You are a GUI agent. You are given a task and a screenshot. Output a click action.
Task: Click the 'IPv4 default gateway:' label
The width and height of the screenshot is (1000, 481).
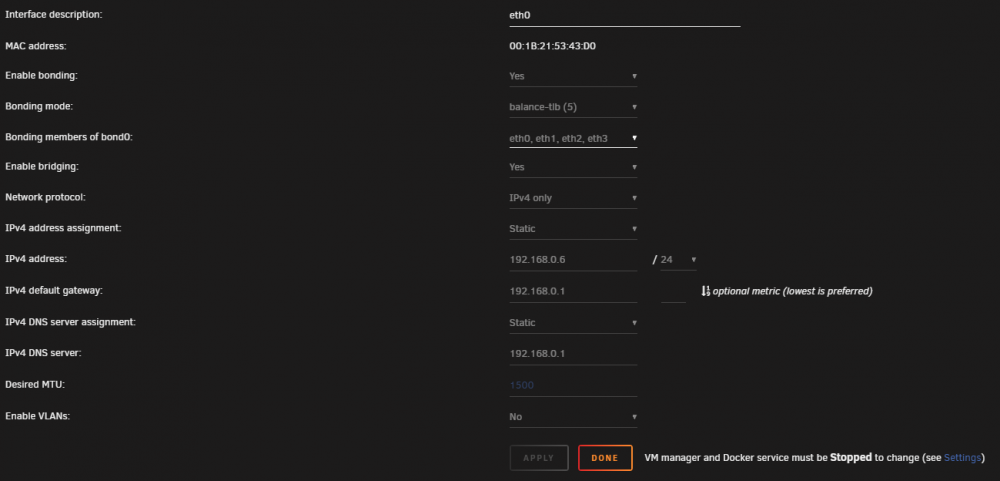pyautogui.click(x=54, y=290)
